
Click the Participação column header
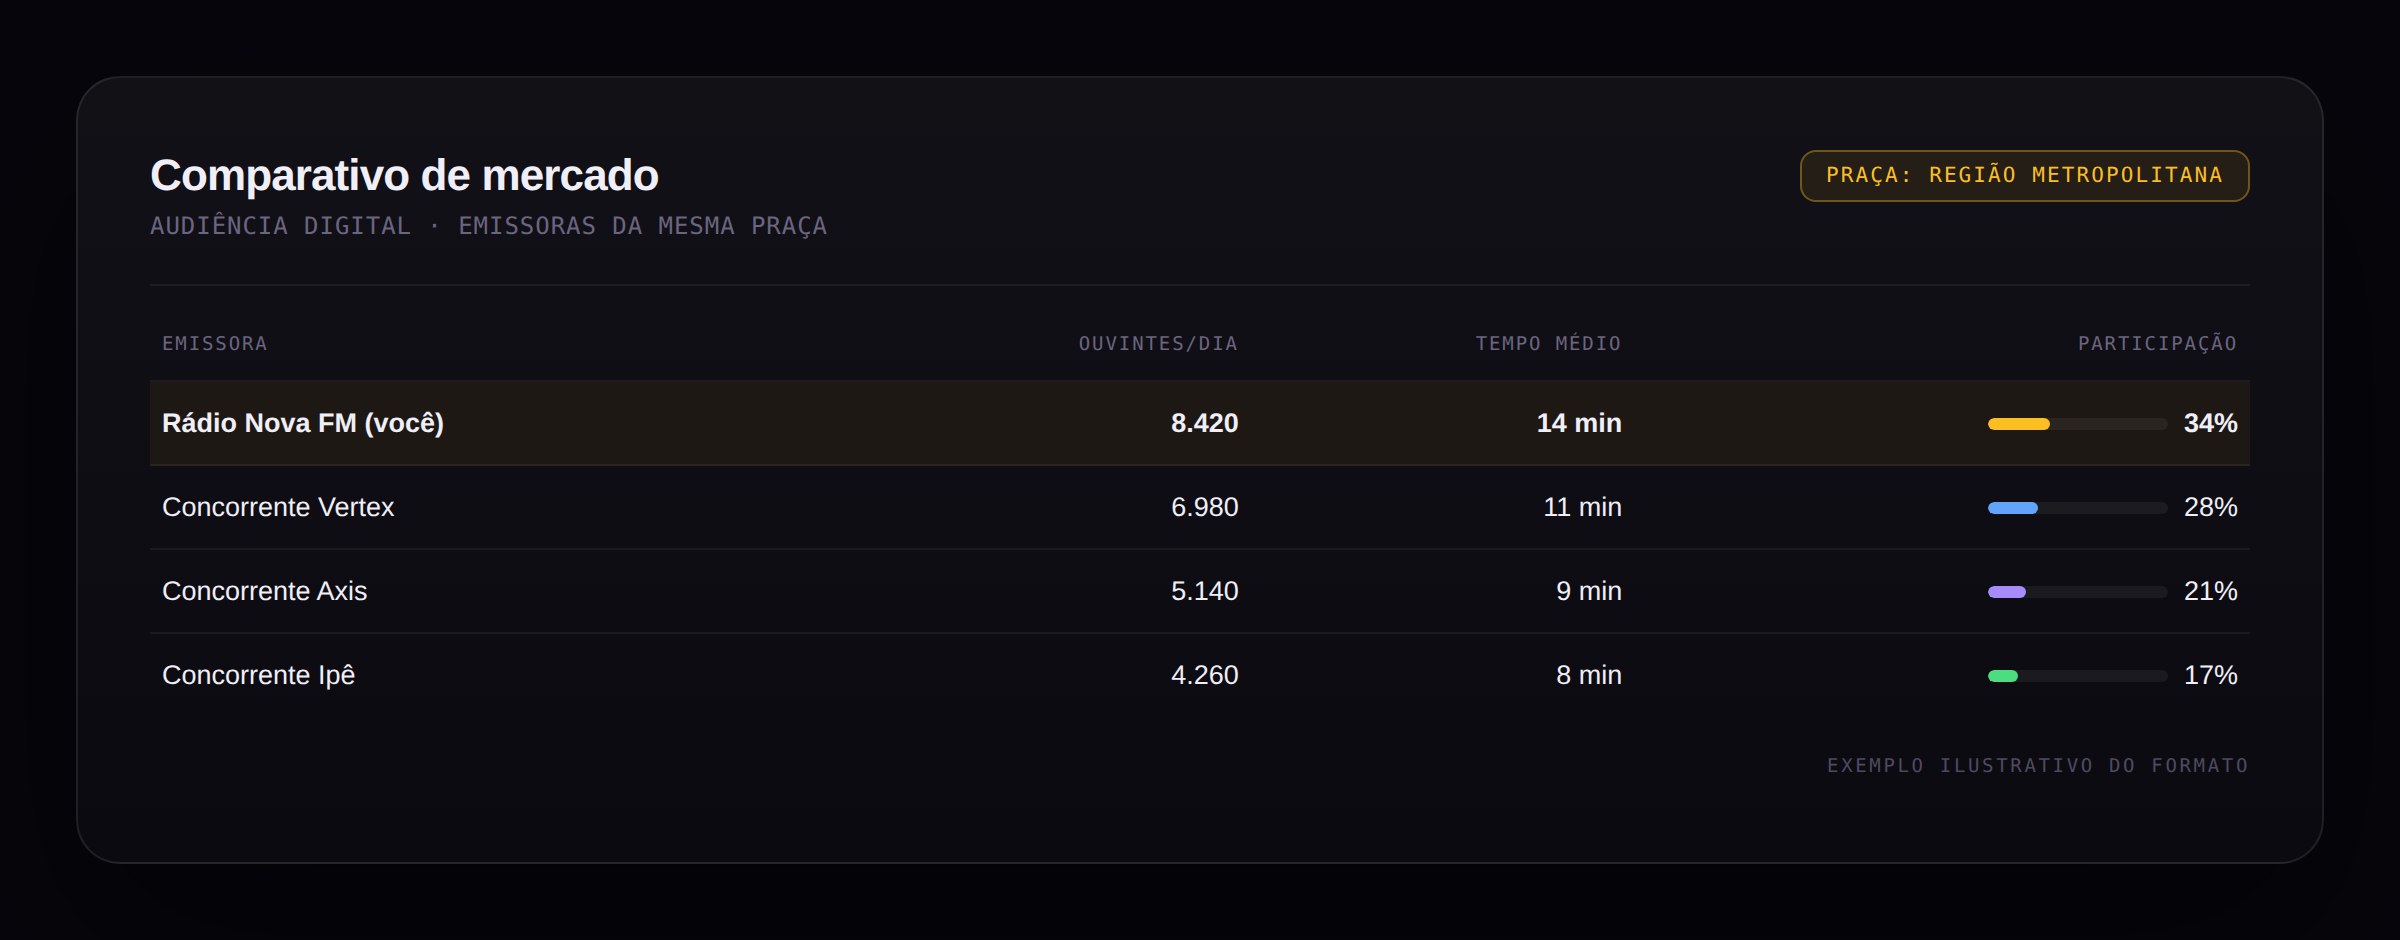pos(2157,343)
